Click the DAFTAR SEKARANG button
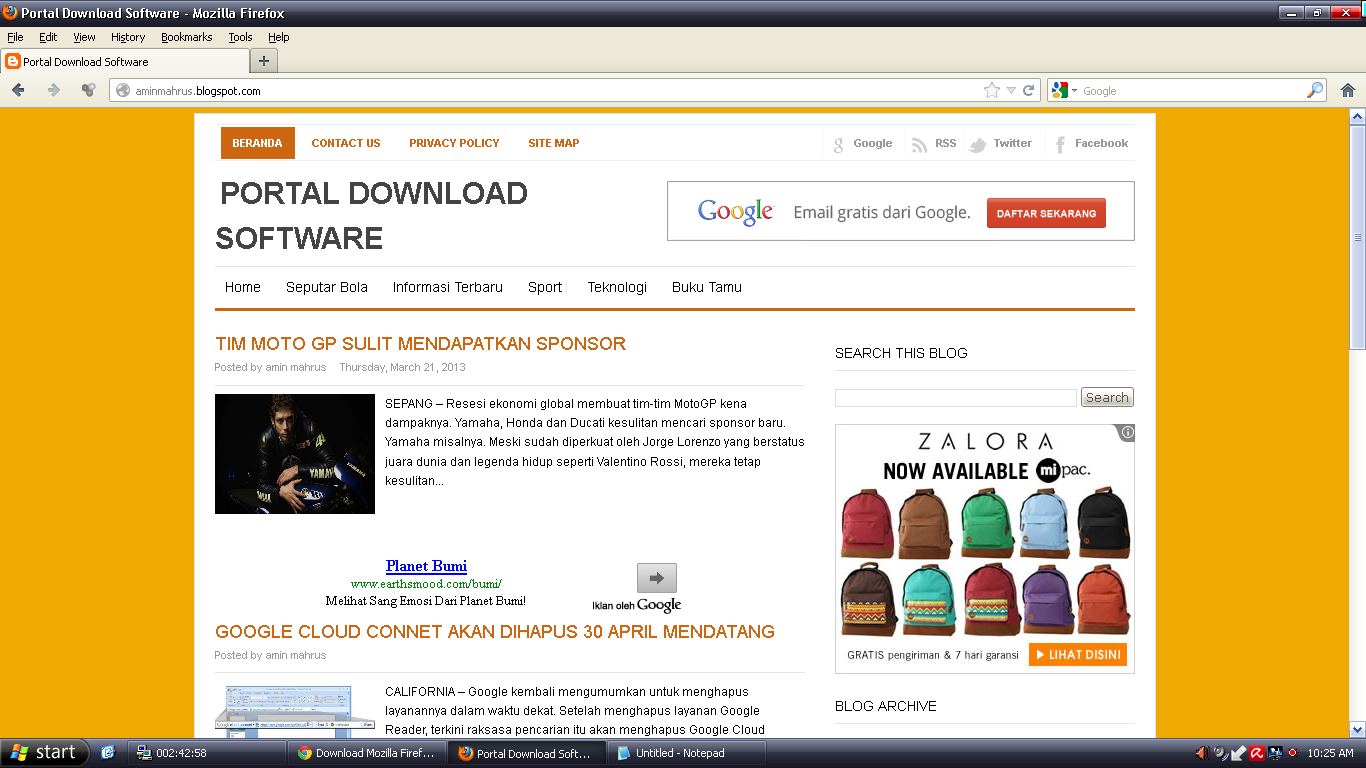This screenshot has width=1366, height=768. tap(1046, 213)
